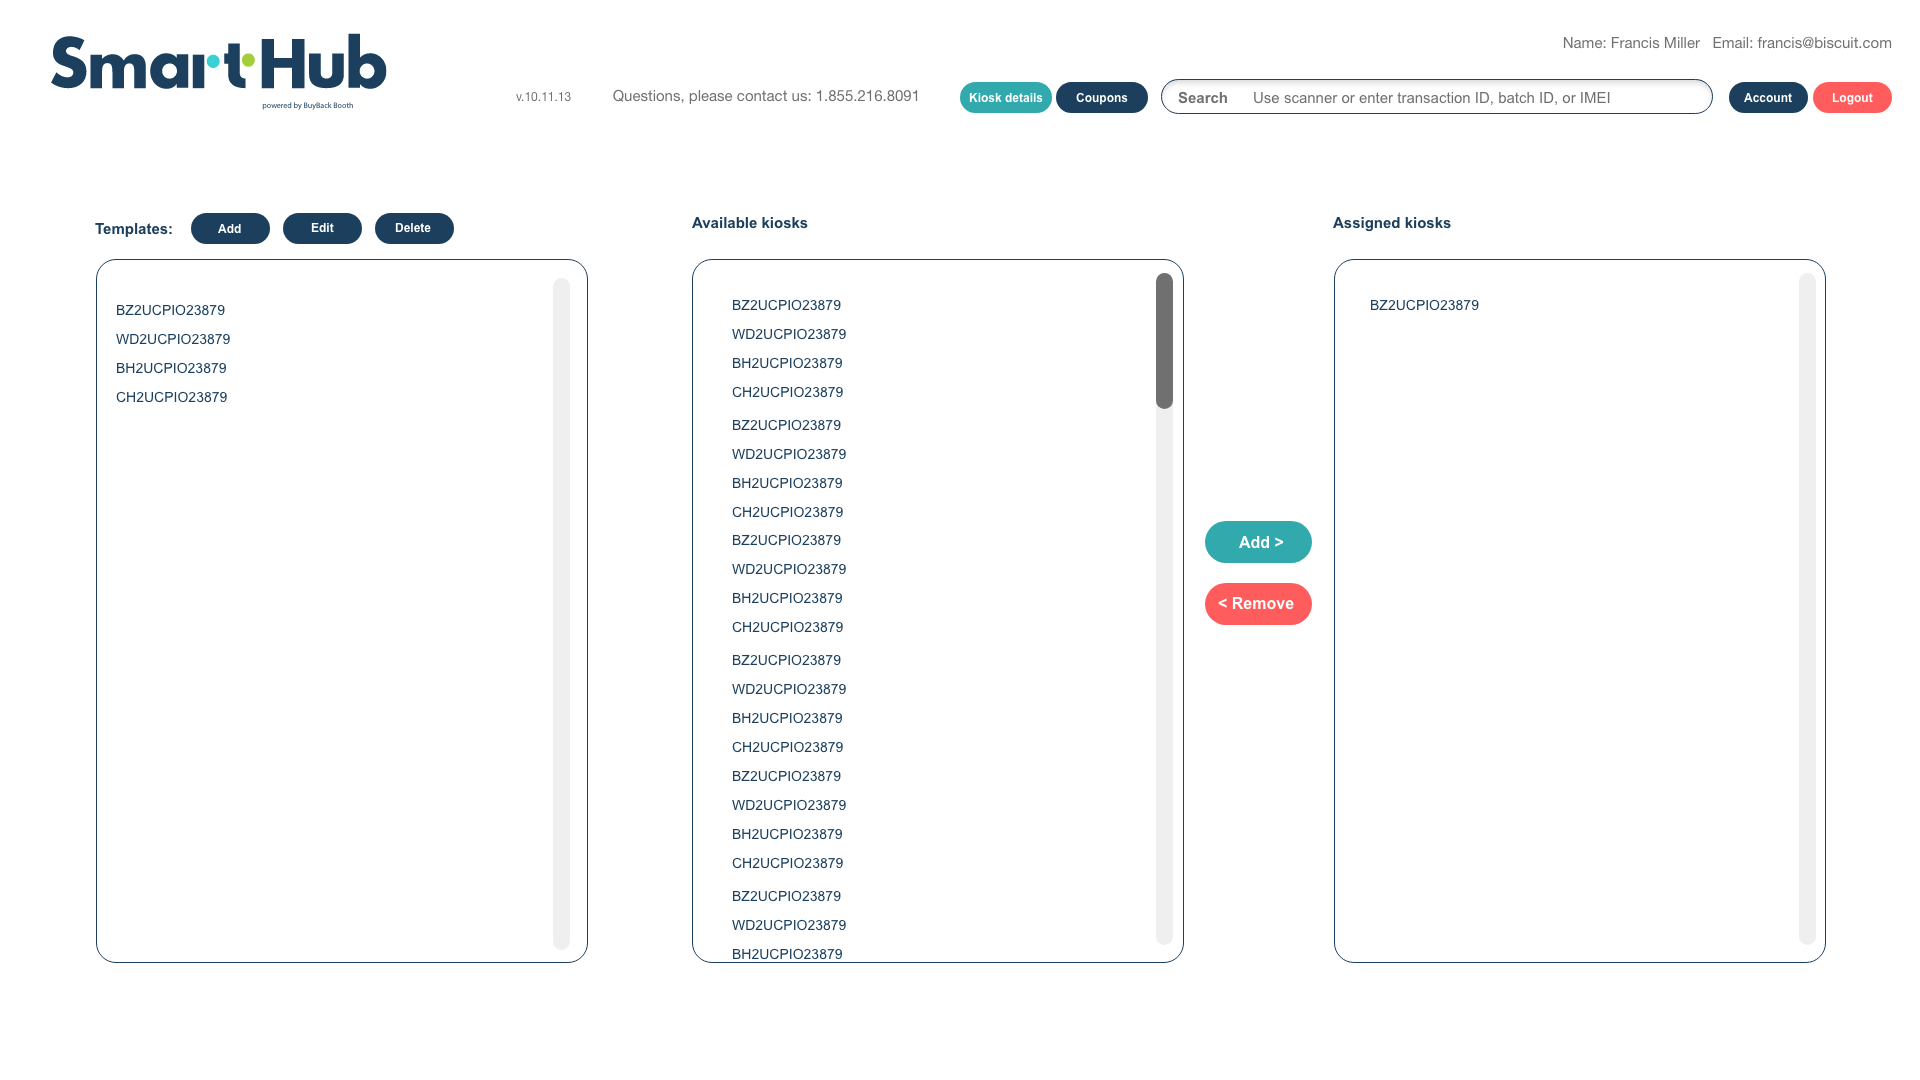The width and height of the screenshot is (1920, 1080).
Task: Delete the selected template
Action: pos(414,229)
